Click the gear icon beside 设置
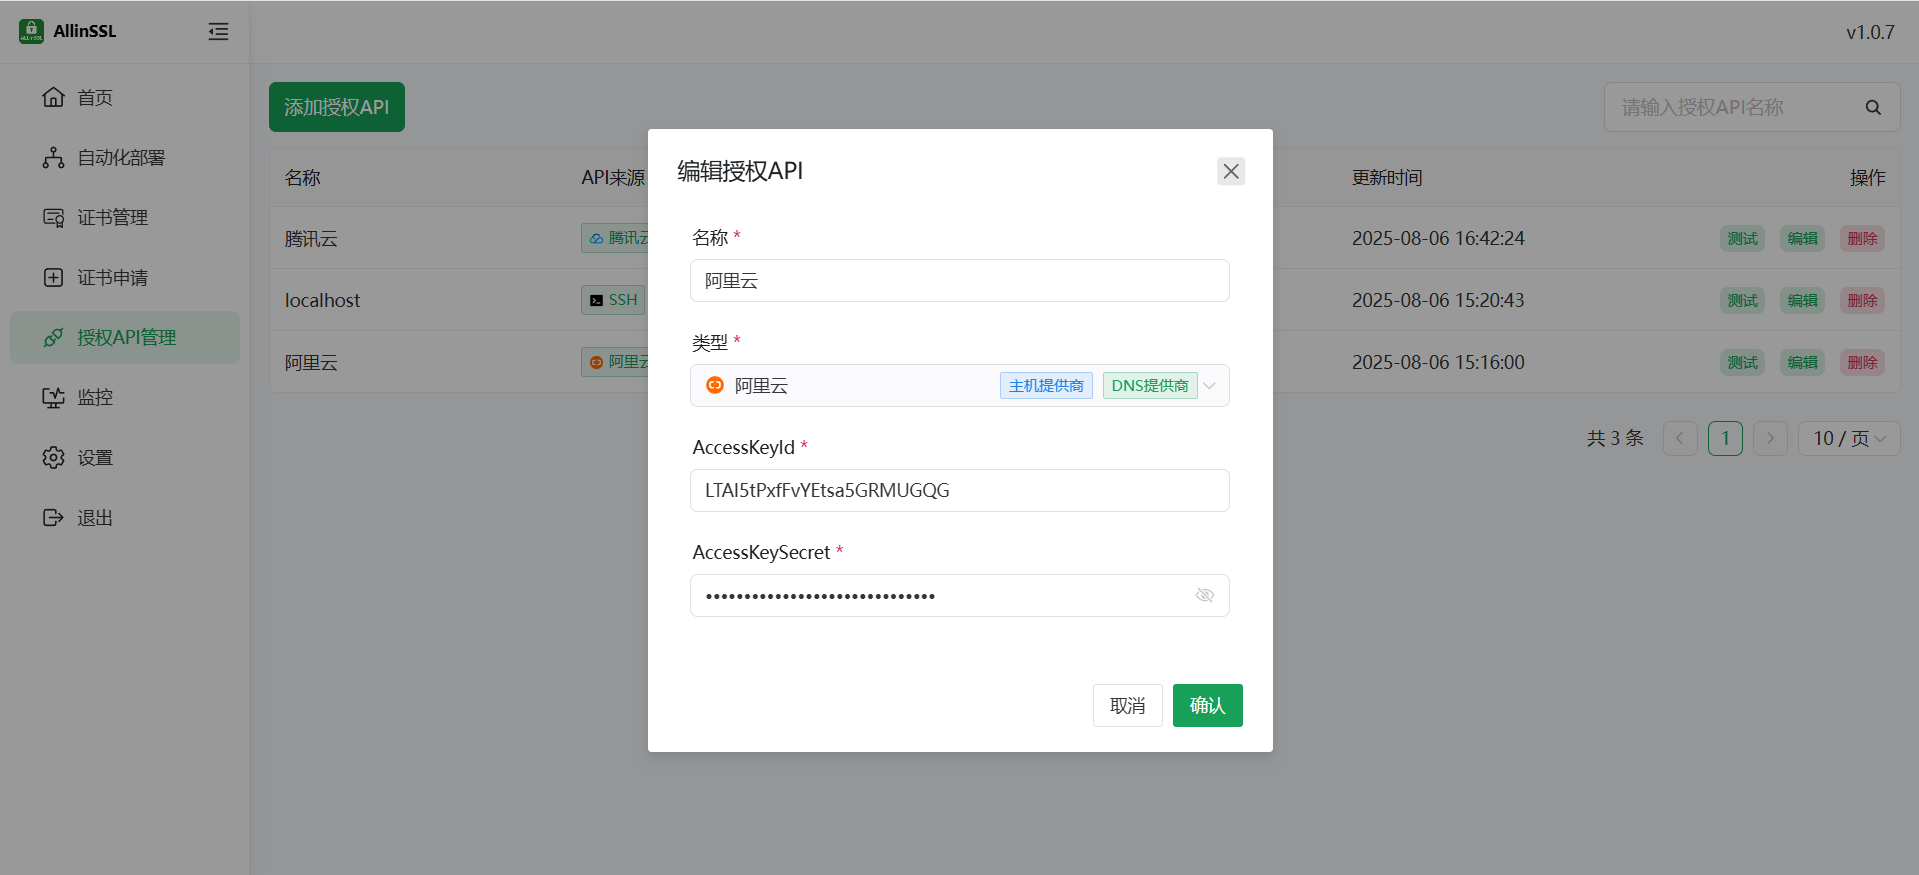This screenshot has width=1919, height=875. 53,457
